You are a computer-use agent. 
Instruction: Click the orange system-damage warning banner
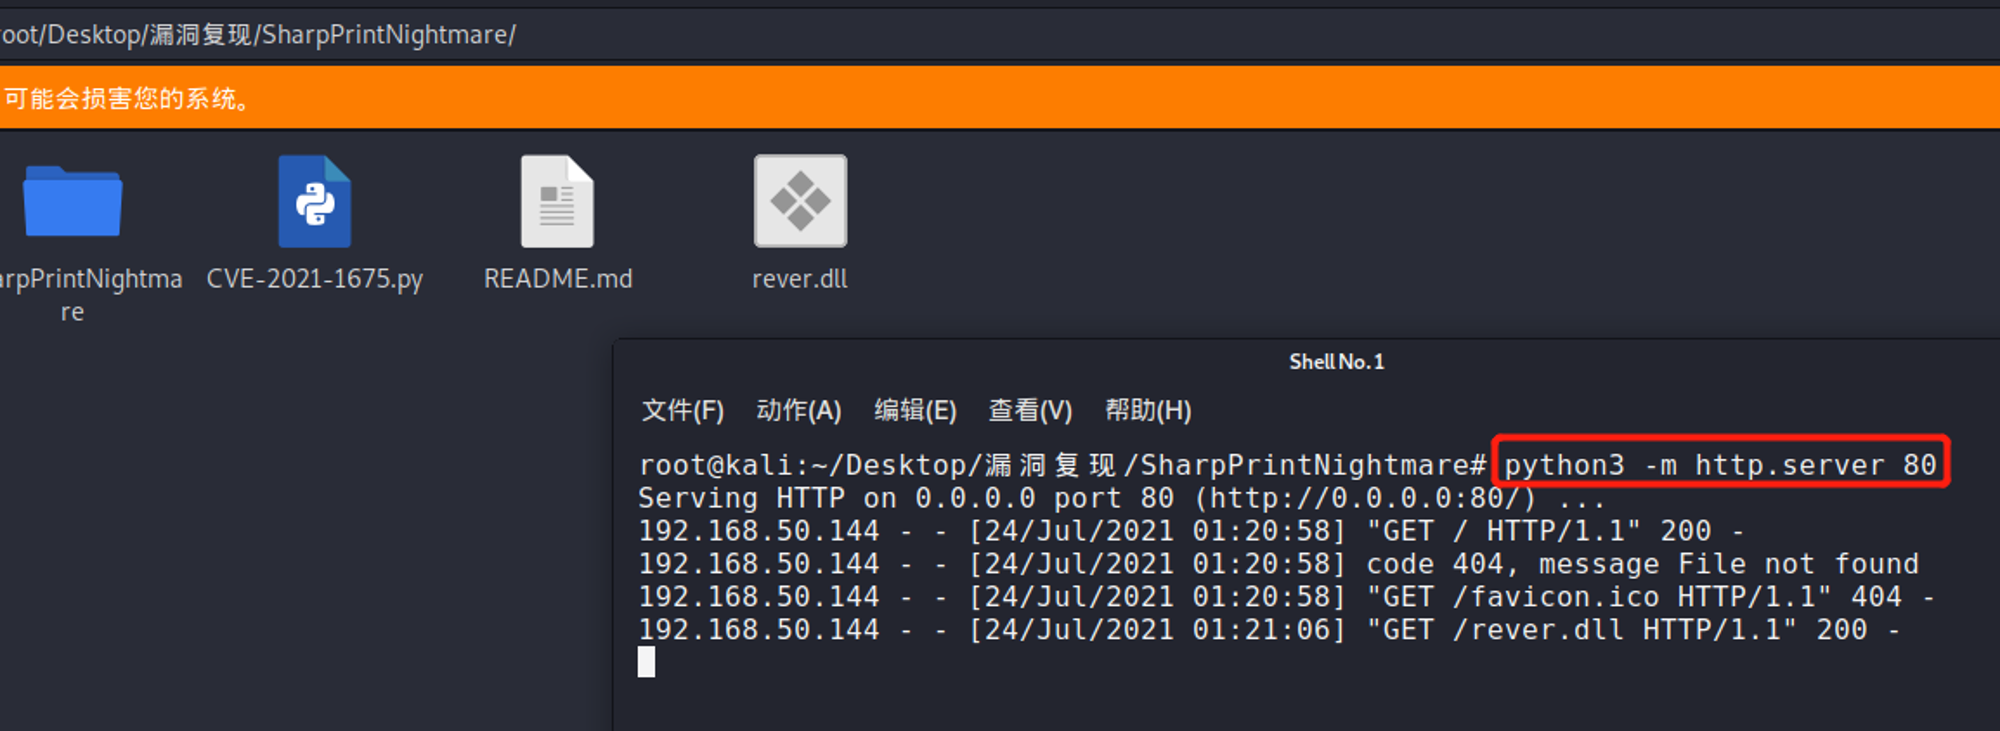point(1000,98)
